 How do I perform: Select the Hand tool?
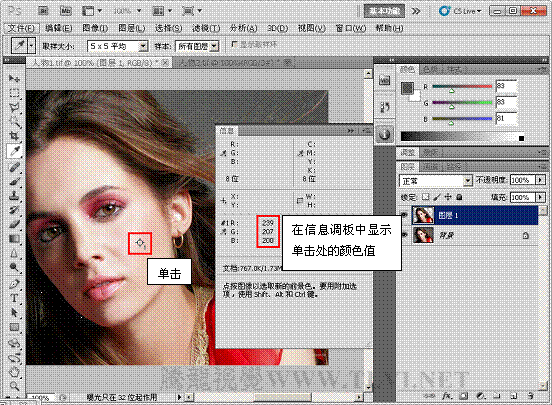(x=14, y=371)
